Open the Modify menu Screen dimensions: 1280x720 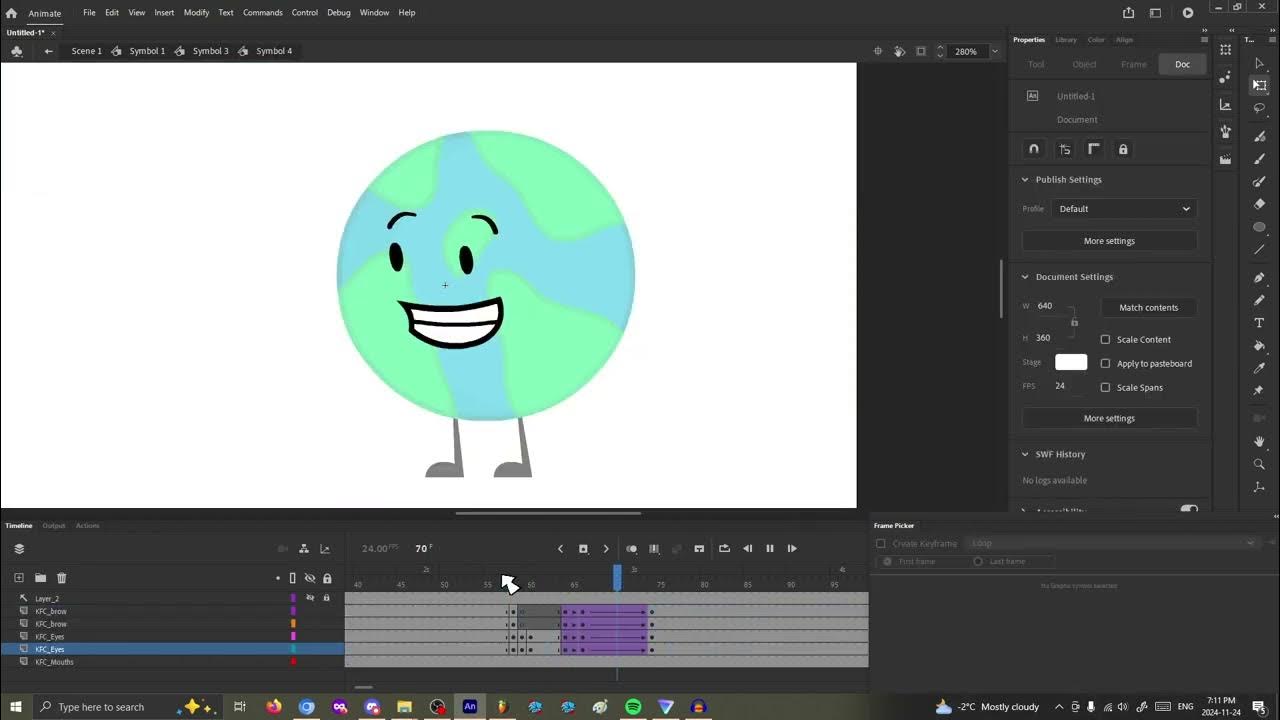click(x=196, y=13)
